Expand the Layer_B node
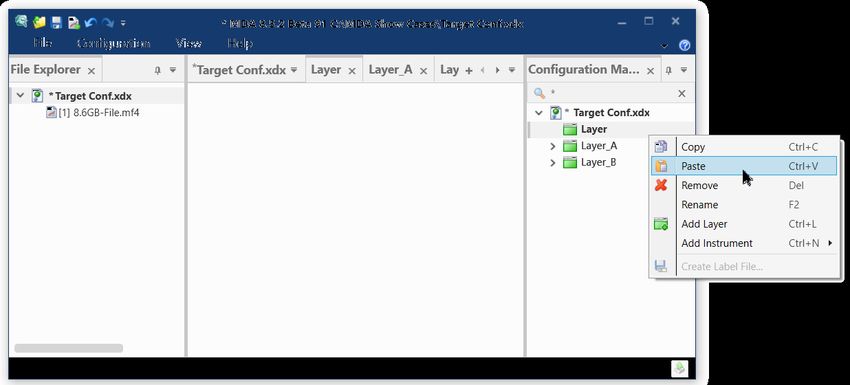 pos(552,162)
